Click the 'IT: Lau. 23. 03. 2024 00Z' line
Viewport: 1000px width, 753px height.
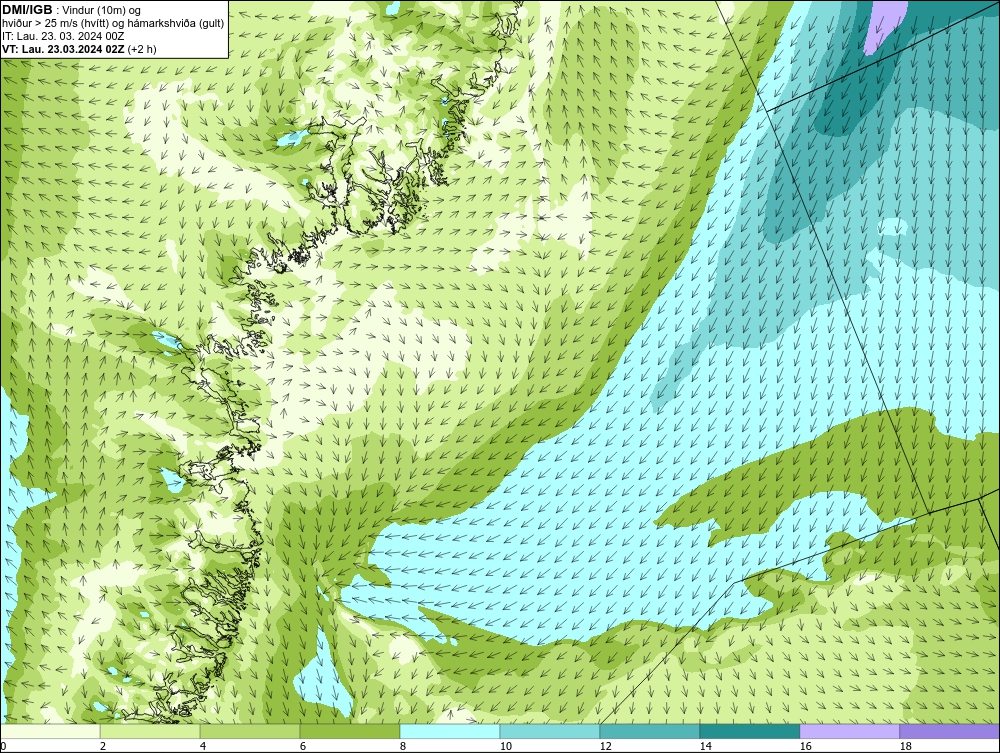tap(63, 36)
